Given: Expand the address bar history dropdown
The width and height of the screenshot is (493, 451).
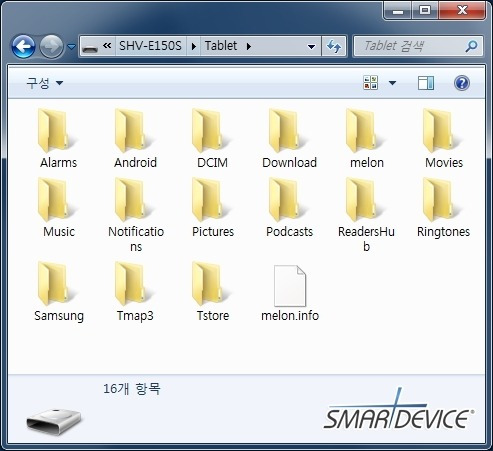Looking at the screenshot, I should pyautogui.click(x=311, y=46).
